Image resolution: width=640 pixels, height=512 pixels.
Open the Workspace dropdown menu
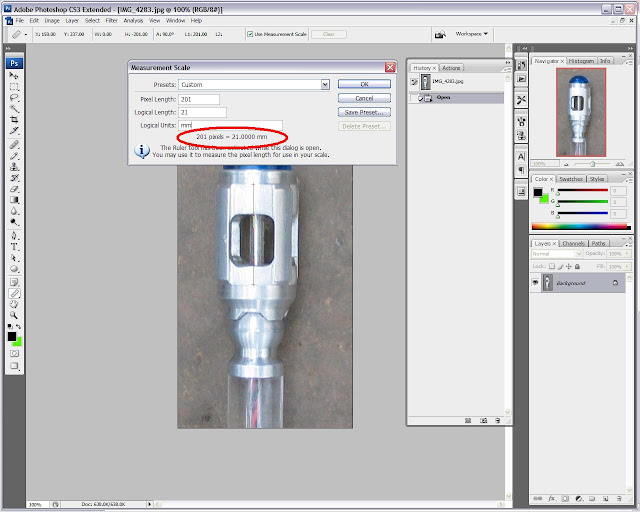[471, 34]
